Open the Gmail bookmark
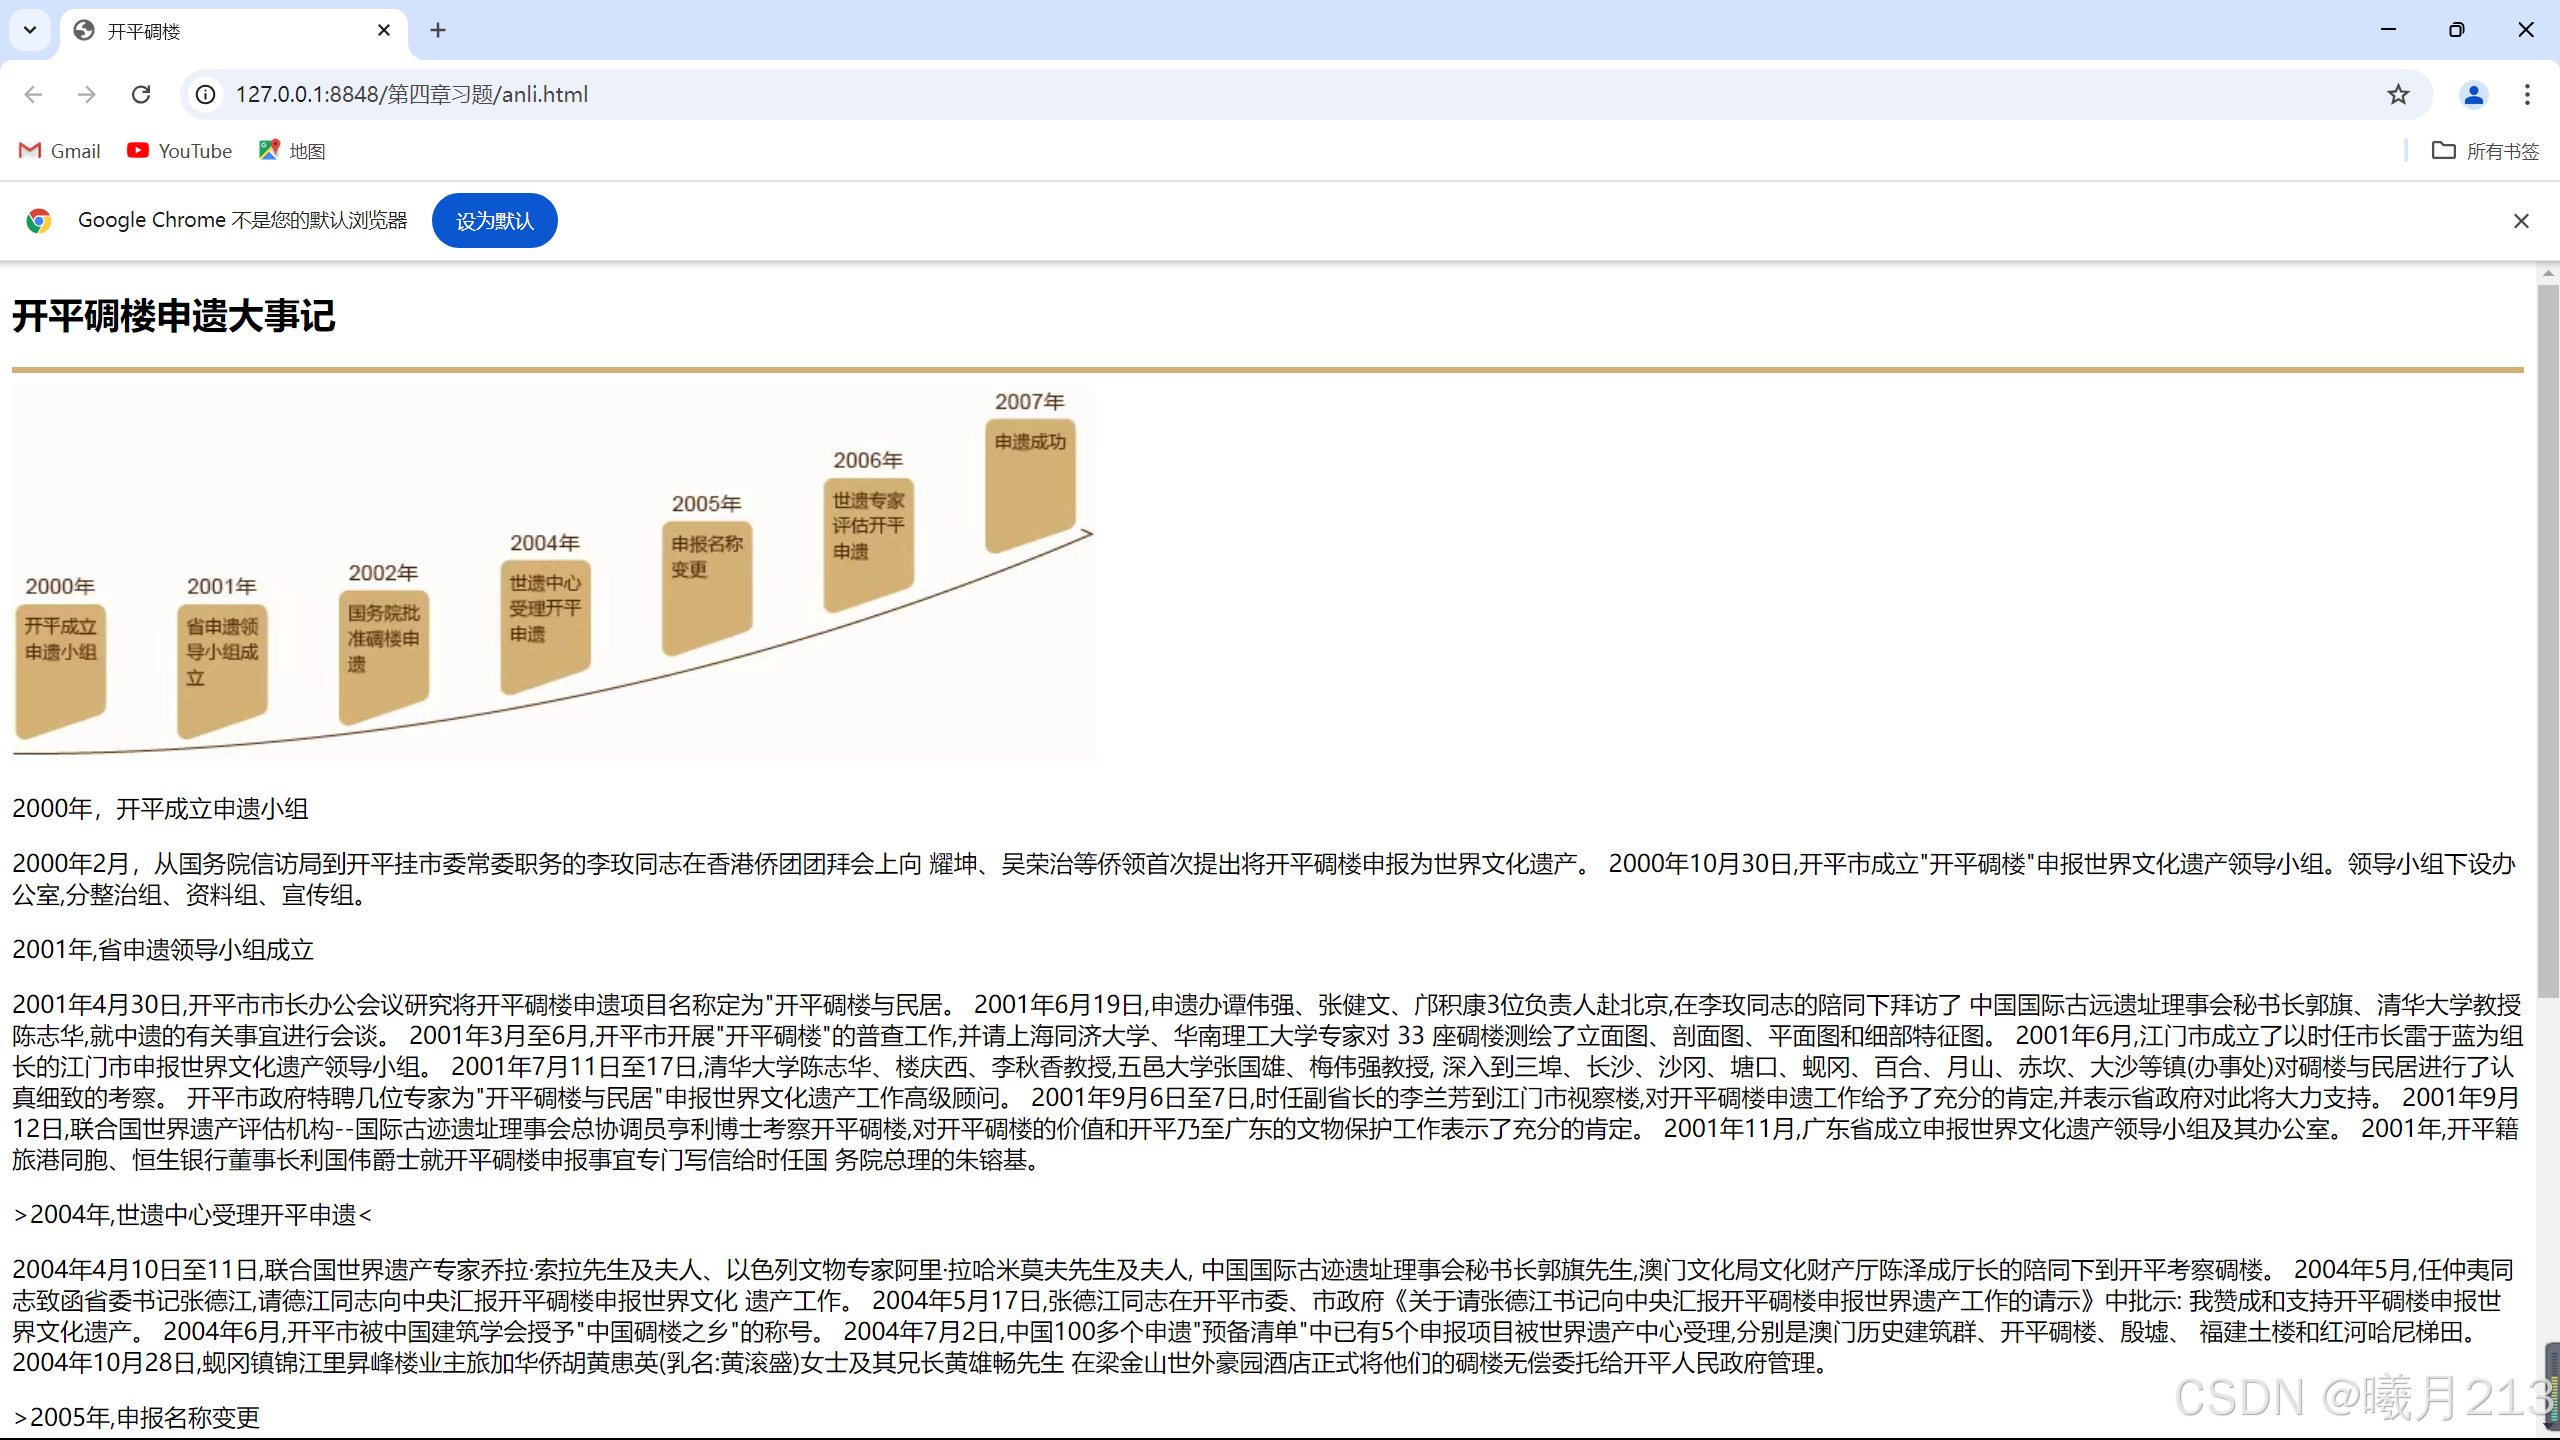Image resolution: width=2560 pixels, height=1440 pixels. pyautogui.click(x=60, y=151)
